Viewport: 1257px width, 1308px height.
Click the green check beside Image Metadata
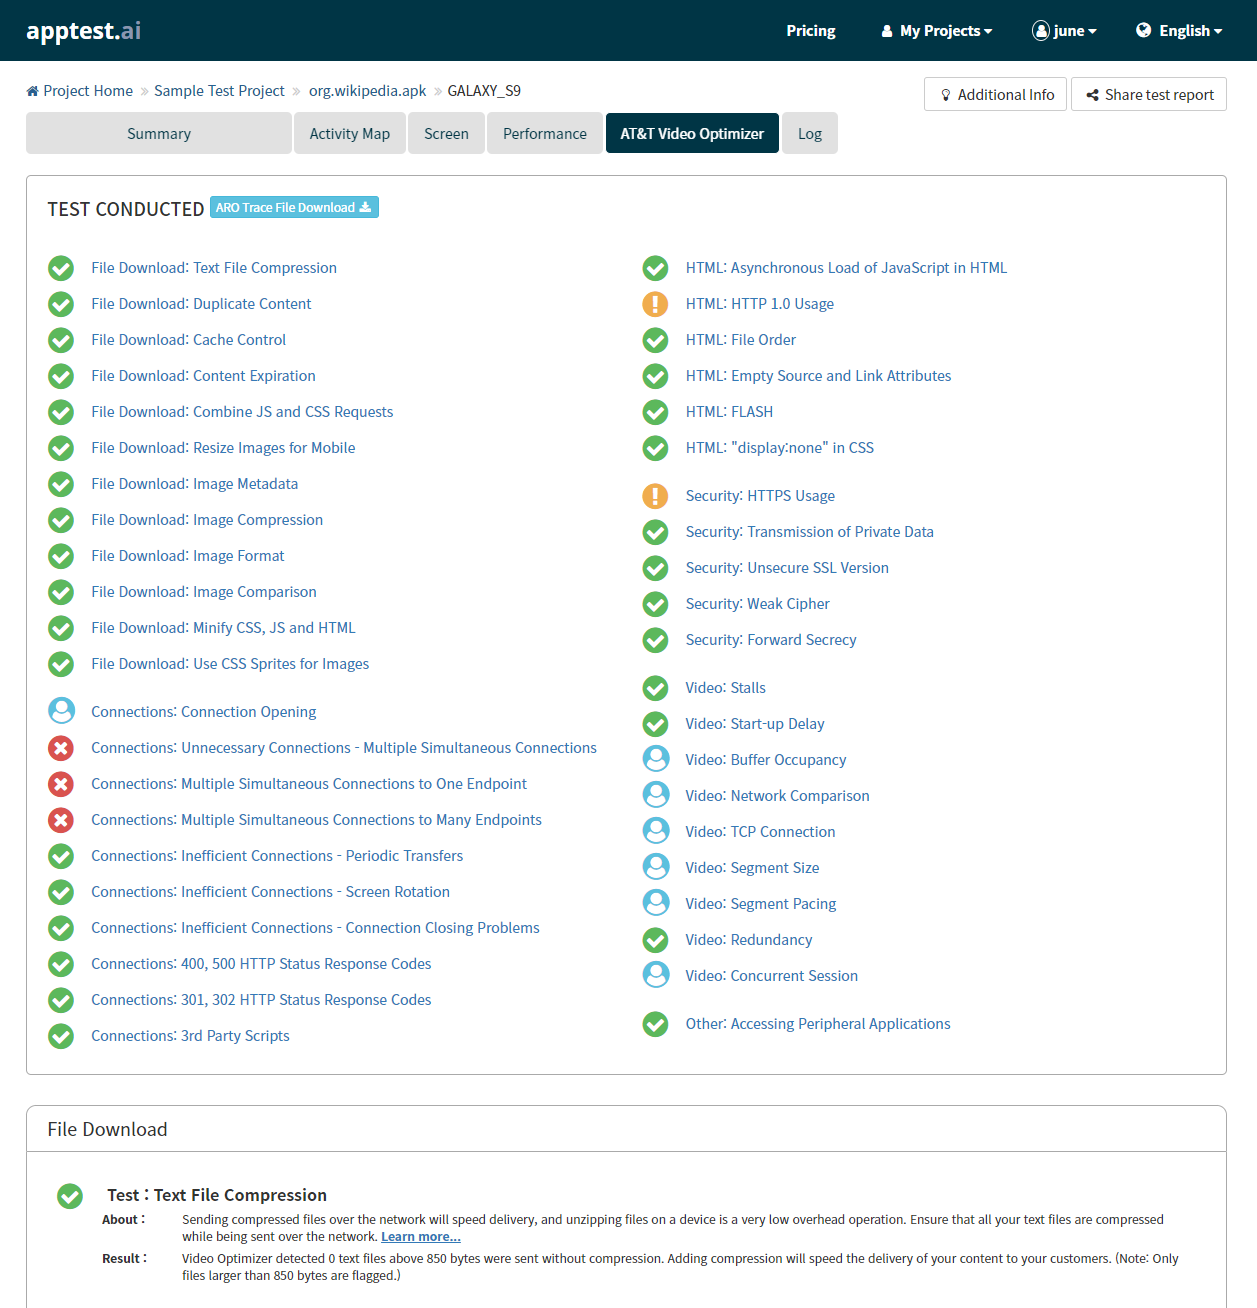tap(61, 484)
